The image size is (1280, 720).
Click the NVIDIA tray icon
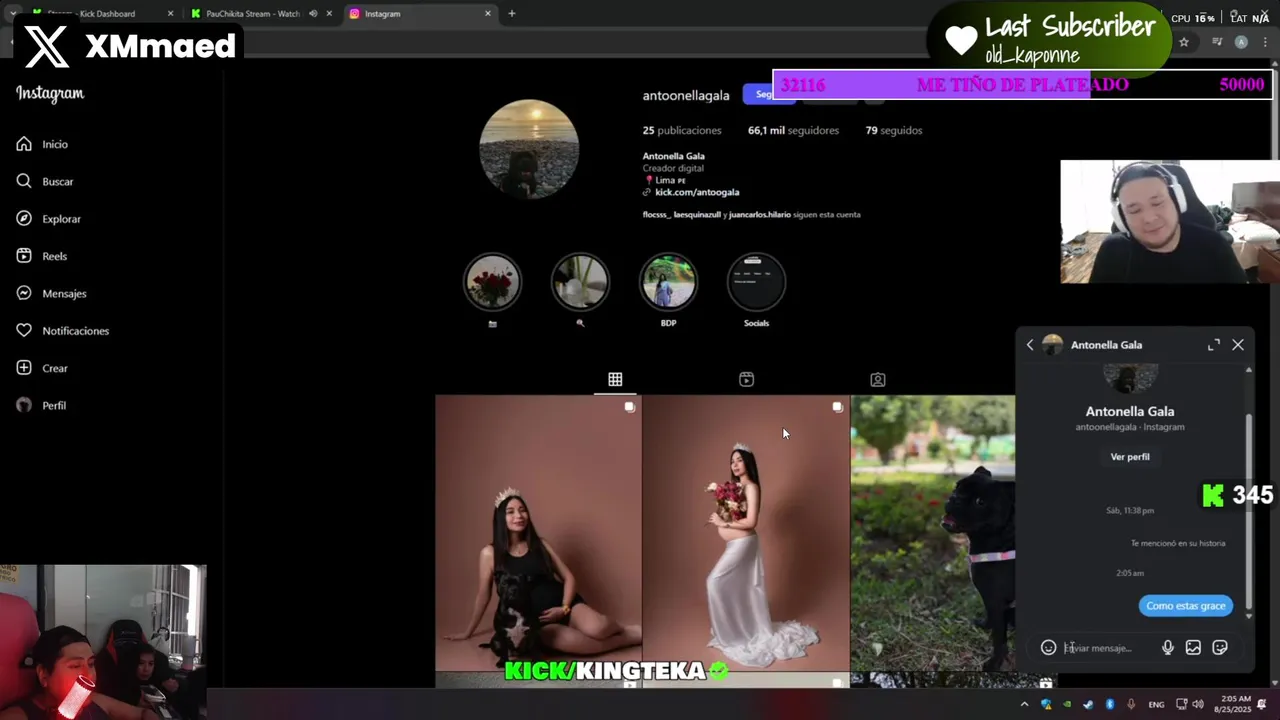click(1067, 705)
